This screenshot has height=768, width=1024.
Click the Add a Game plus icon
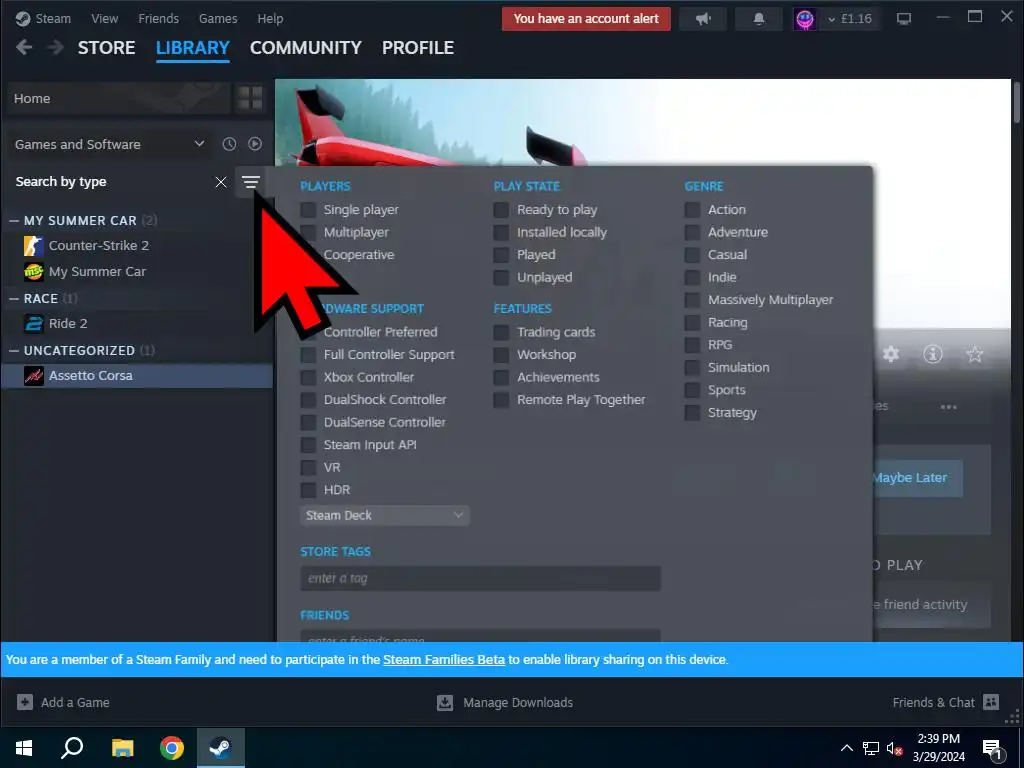25,702
